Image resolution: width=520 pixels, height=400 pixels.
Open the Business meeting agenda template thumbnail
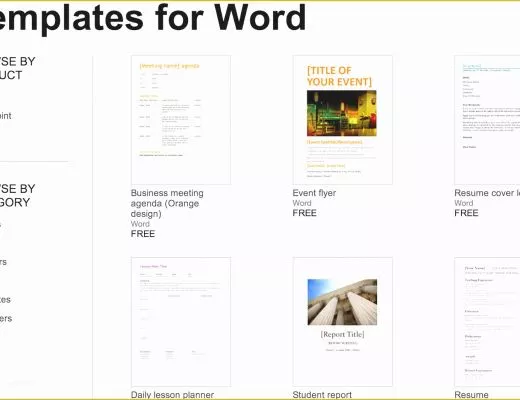tap(181, 120)
